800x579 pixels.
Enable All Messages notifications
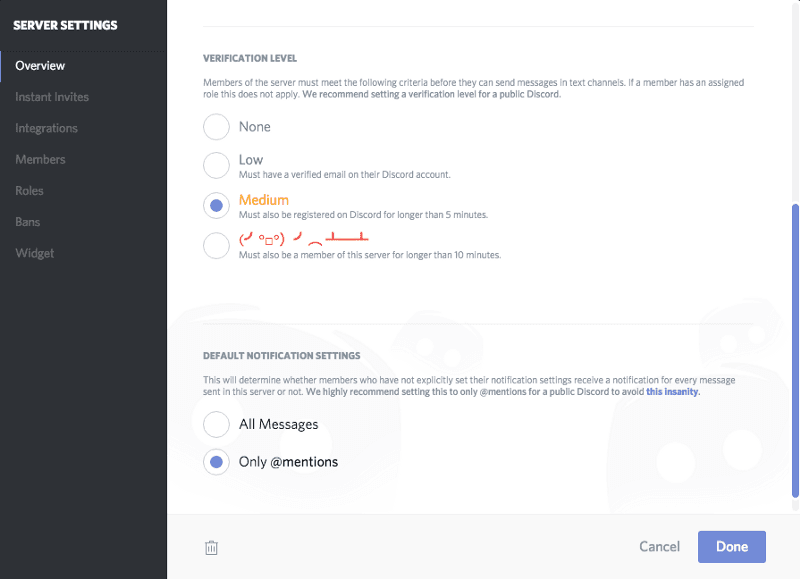[x=216, y=424]
